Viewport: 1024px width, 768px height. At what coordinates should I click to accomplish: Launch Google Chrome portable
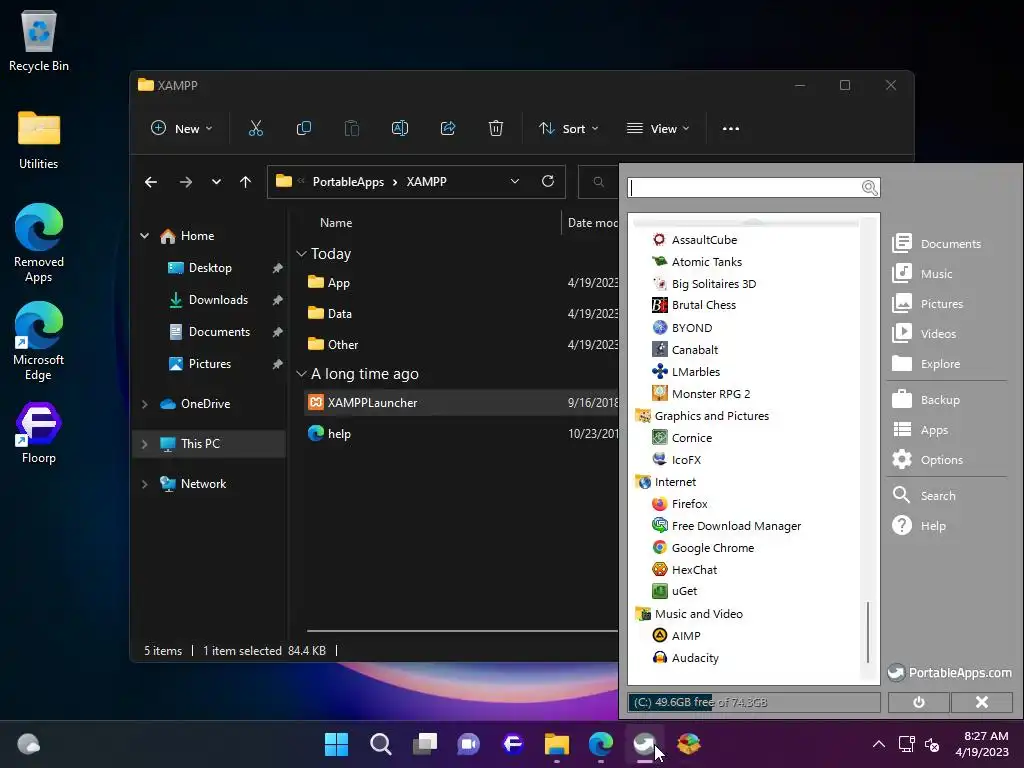[703, 548]
